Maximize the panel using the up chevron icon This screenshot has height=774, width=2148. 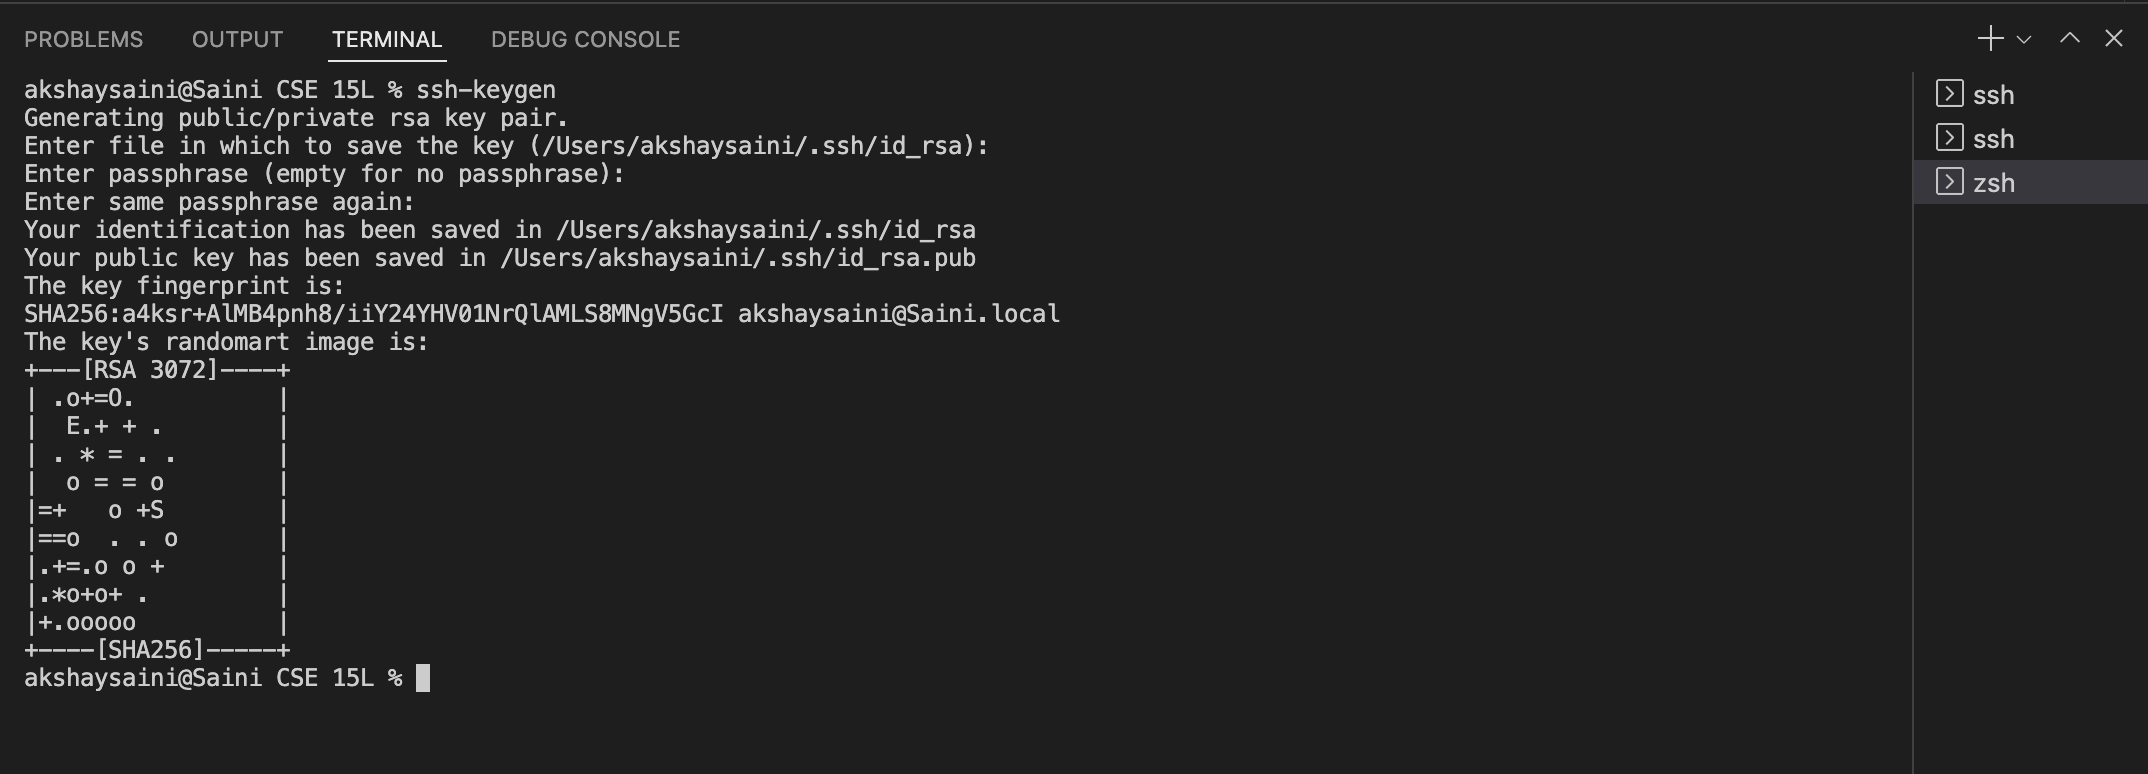pyautogui.click(x=2068, y=39)
